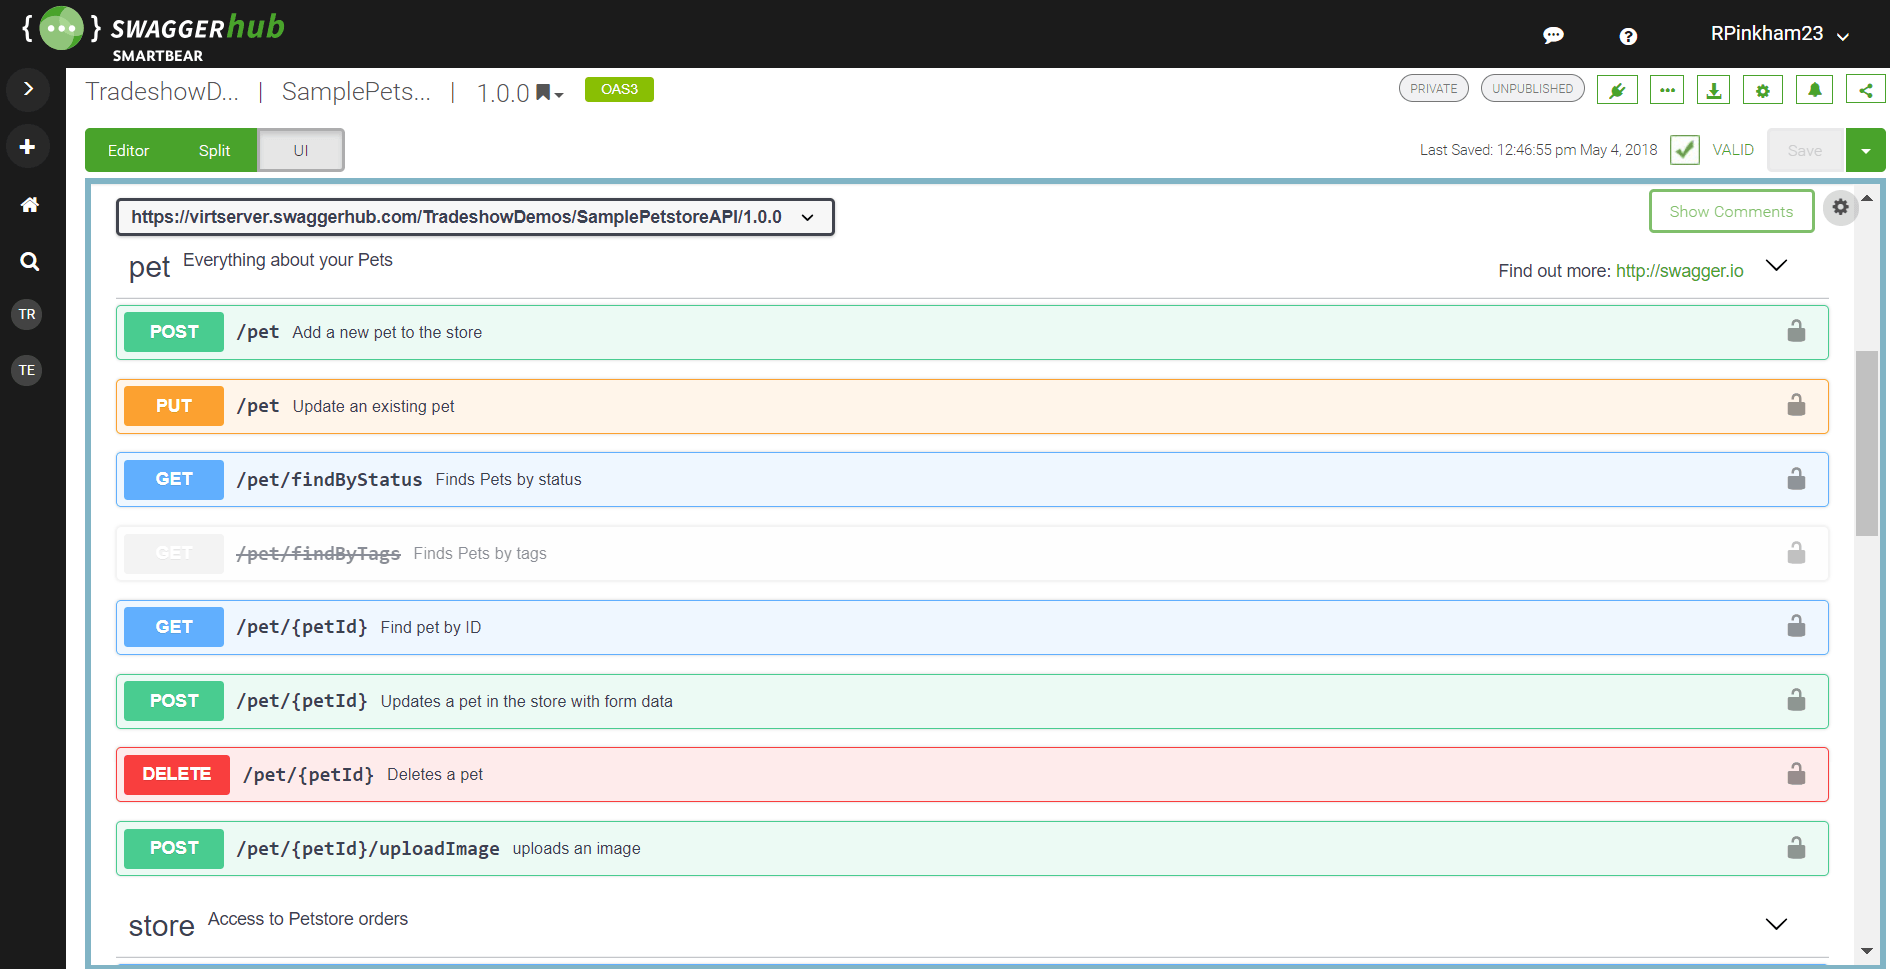1890x969 pixels.
Task: Click the Show Comments button
Action: point(1731,211)
